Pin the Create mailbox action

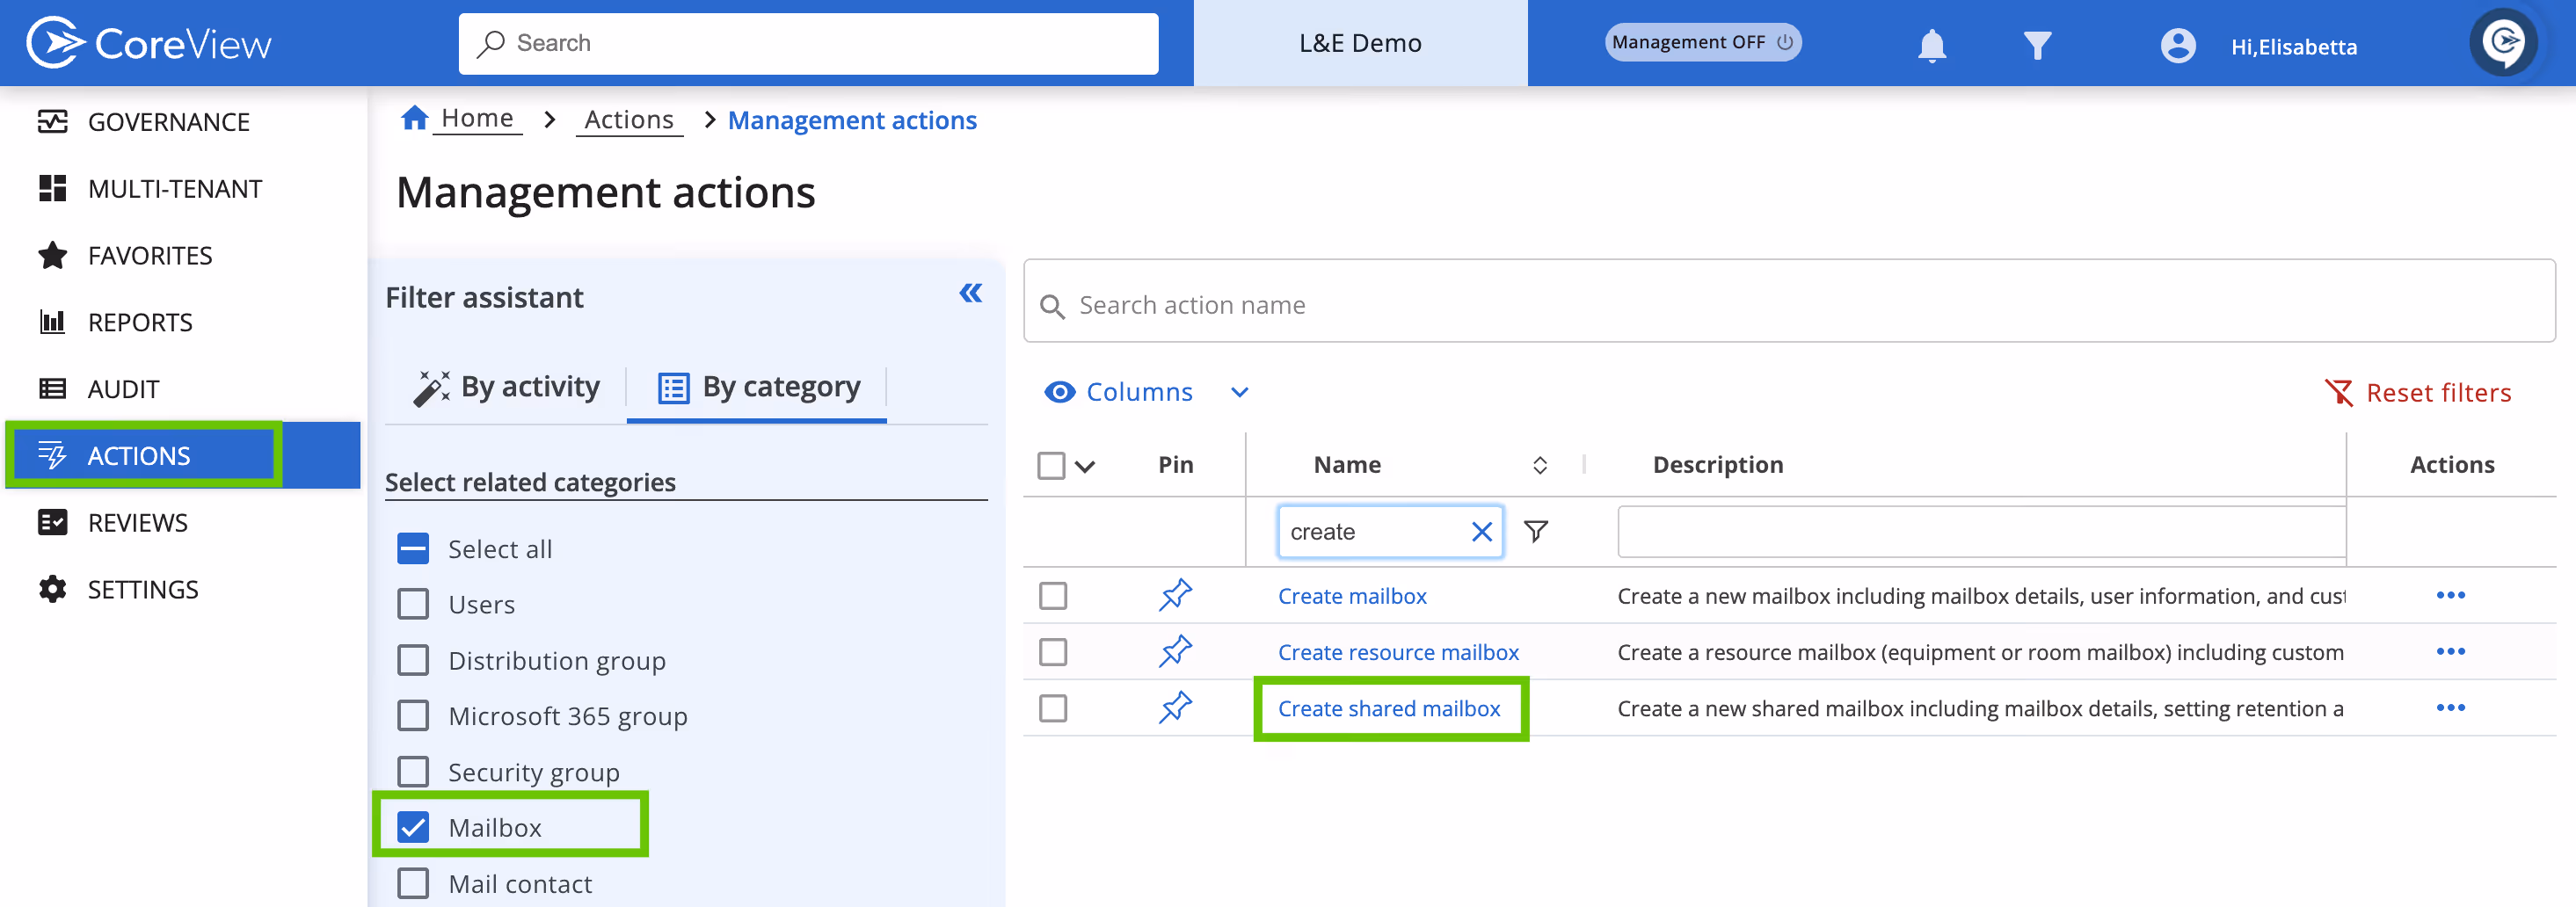coord(1175,595)
